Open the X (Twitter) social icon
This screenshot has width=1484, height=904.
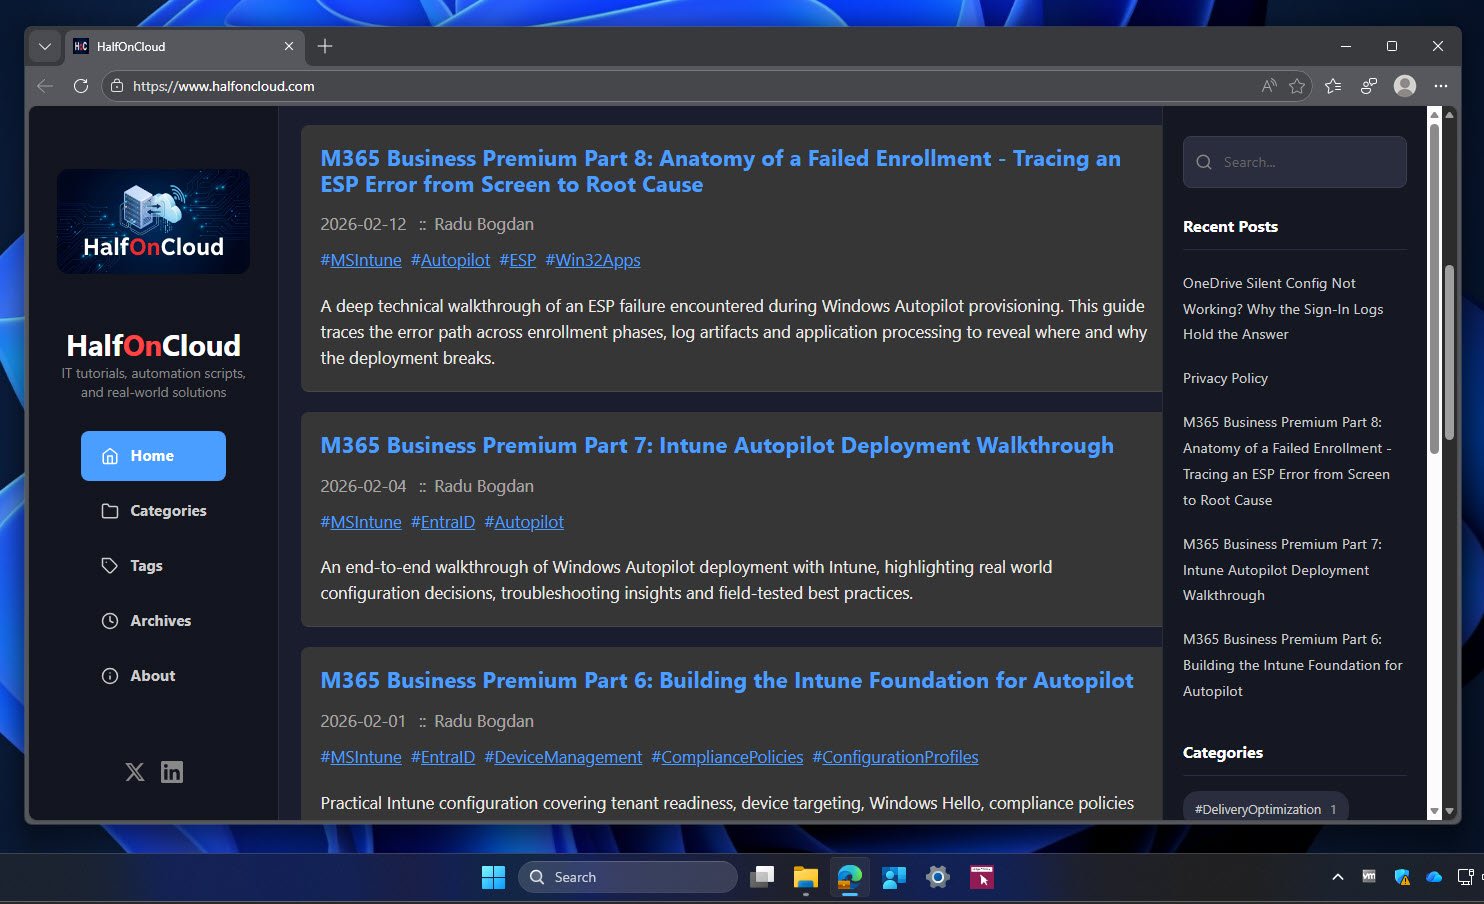point(135,772)
